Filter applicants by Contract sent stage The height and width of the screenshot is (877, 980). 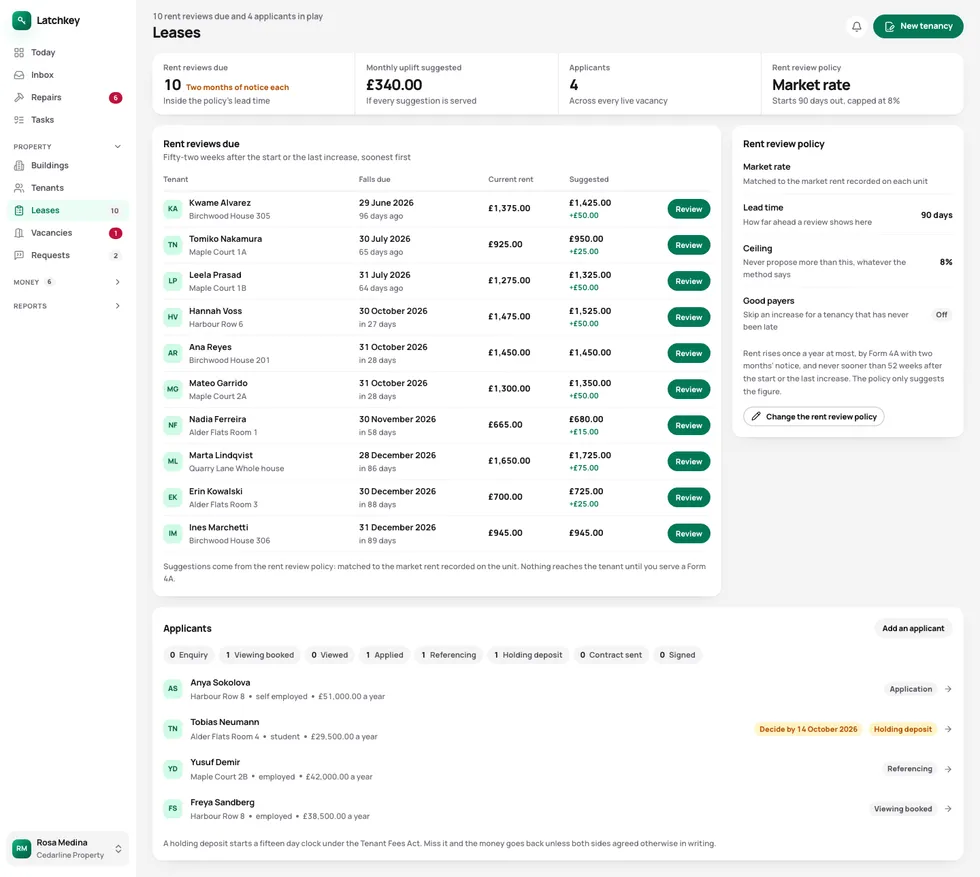click(x=611, y=655)
